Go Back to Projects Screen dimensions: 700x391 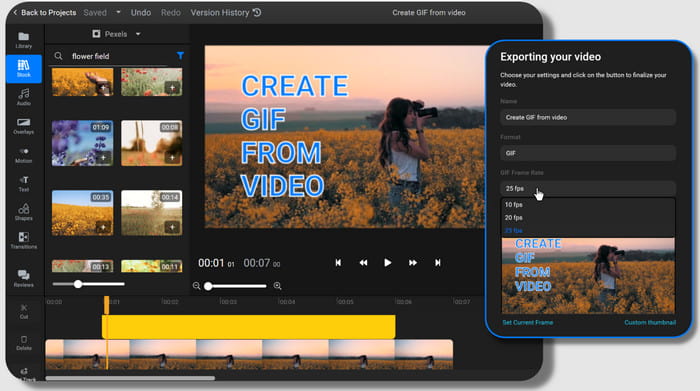(x=44, y=12)
